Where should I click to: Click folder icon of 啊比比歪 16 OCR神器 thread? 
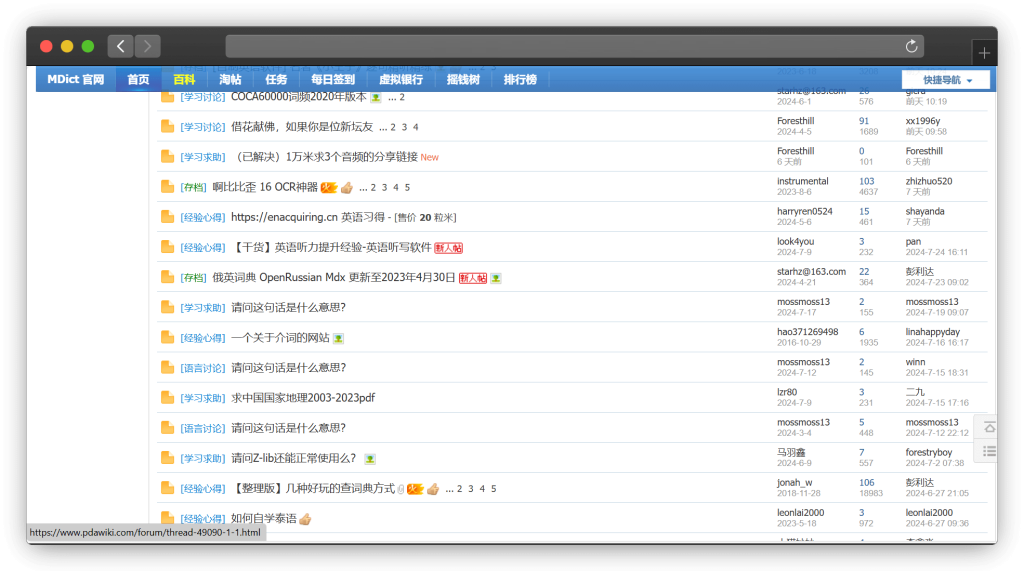[x=167, y=186]
